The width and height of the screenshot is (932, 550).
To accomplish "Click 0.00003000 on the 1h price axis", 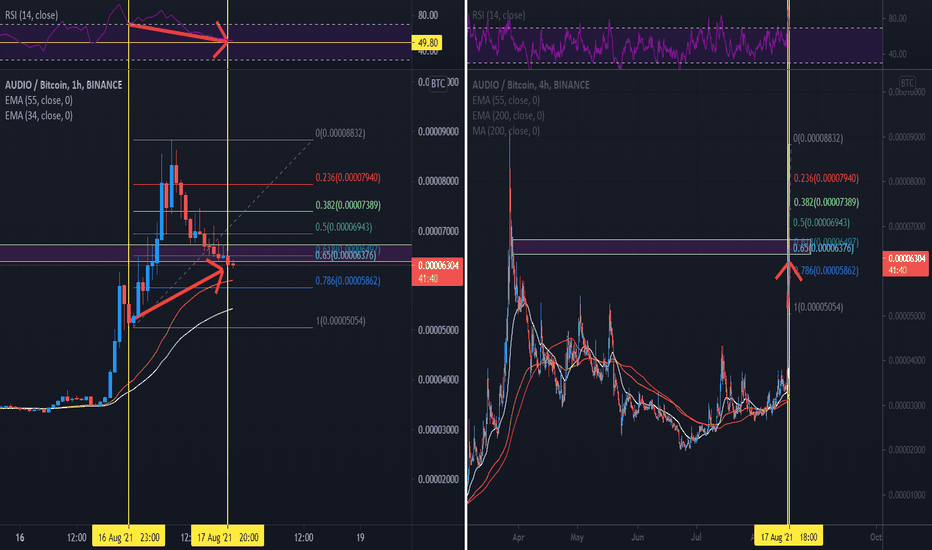I will tap(438, 430).
